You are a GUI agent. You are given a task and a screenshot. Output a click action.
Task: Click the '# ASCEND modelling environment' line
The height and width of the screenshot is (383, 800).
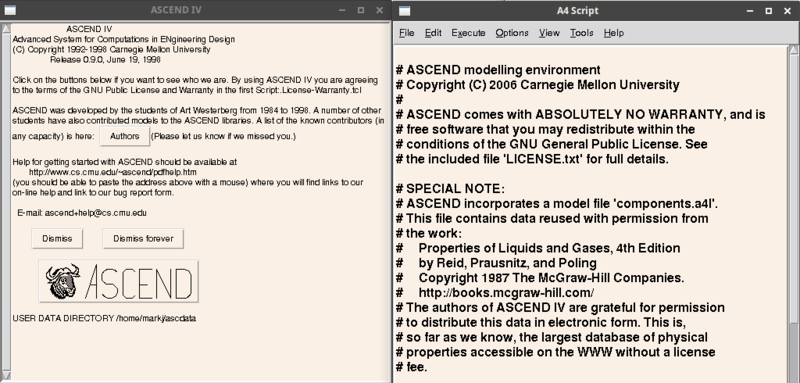[x=498, y=70]
